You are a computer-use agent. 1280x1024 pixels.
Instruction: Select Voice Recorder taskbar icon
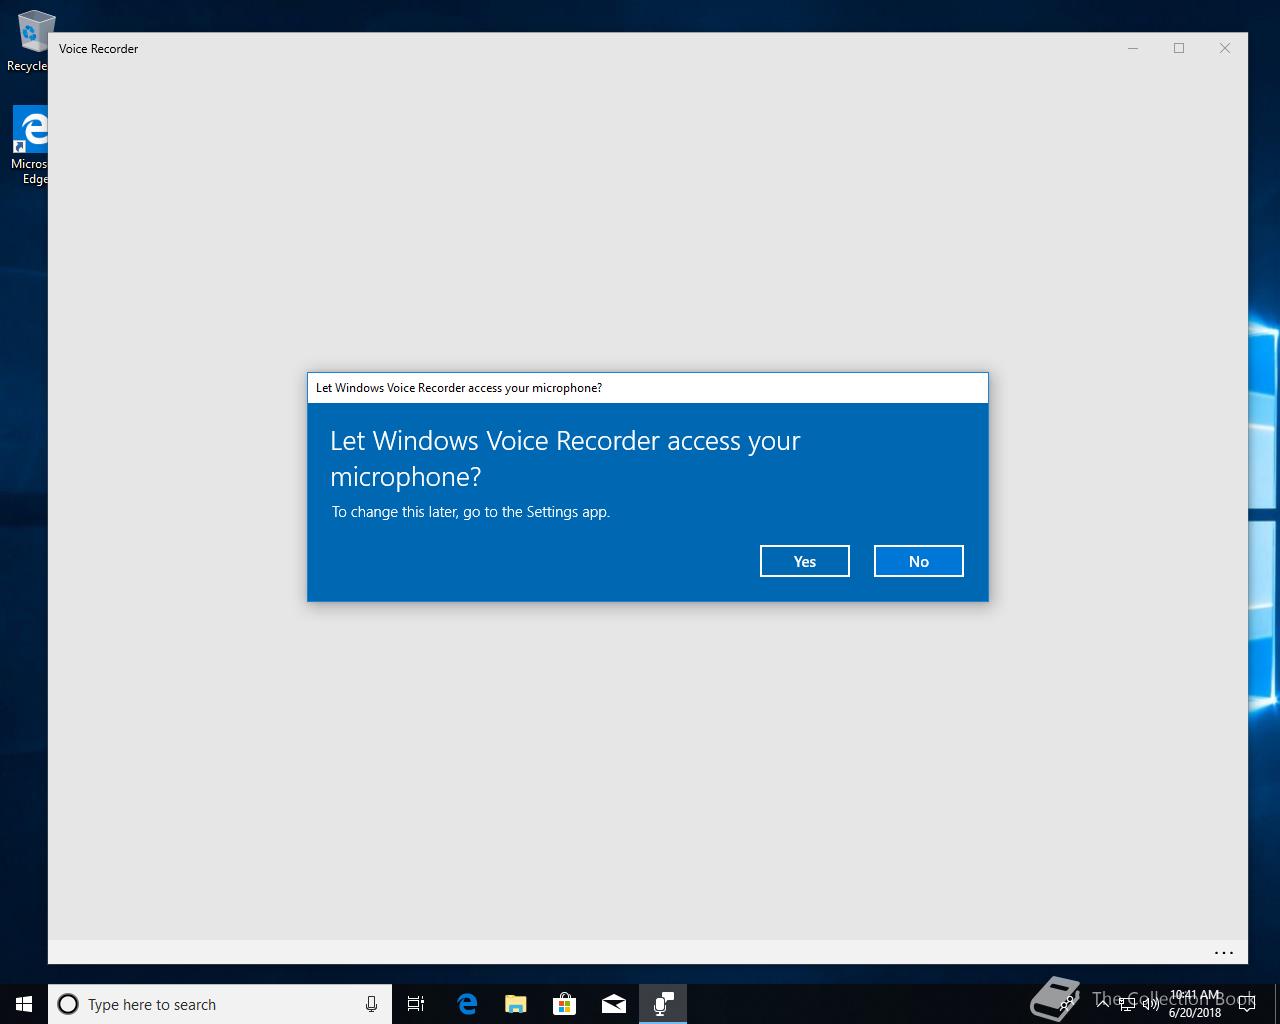[x=663, y=1004]
